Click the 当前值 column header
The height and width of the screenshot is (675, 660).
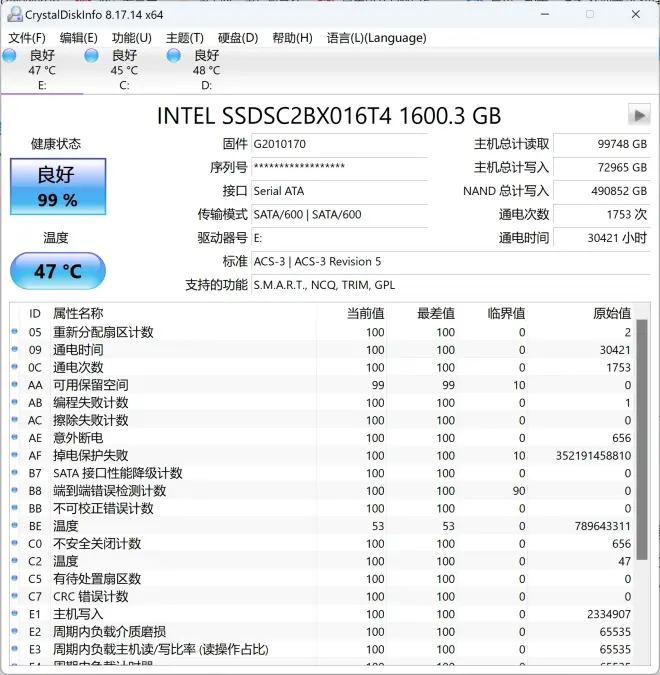(x=366, y=313)
